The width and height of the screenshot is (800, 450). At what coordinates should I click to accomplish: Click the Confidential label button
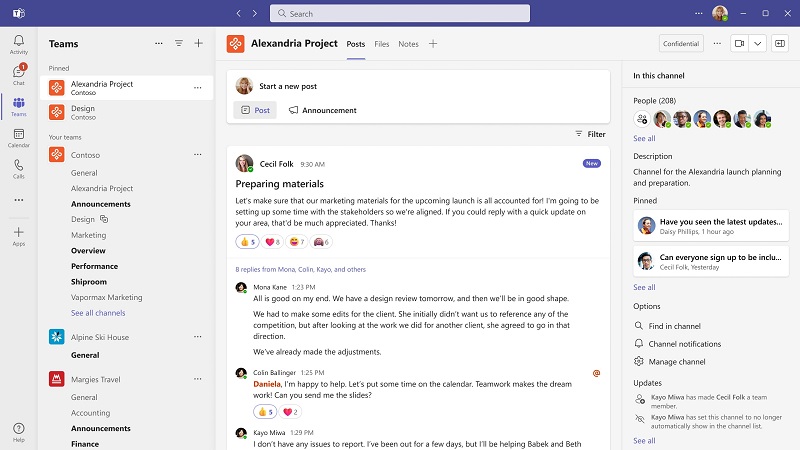pos(681,43)
